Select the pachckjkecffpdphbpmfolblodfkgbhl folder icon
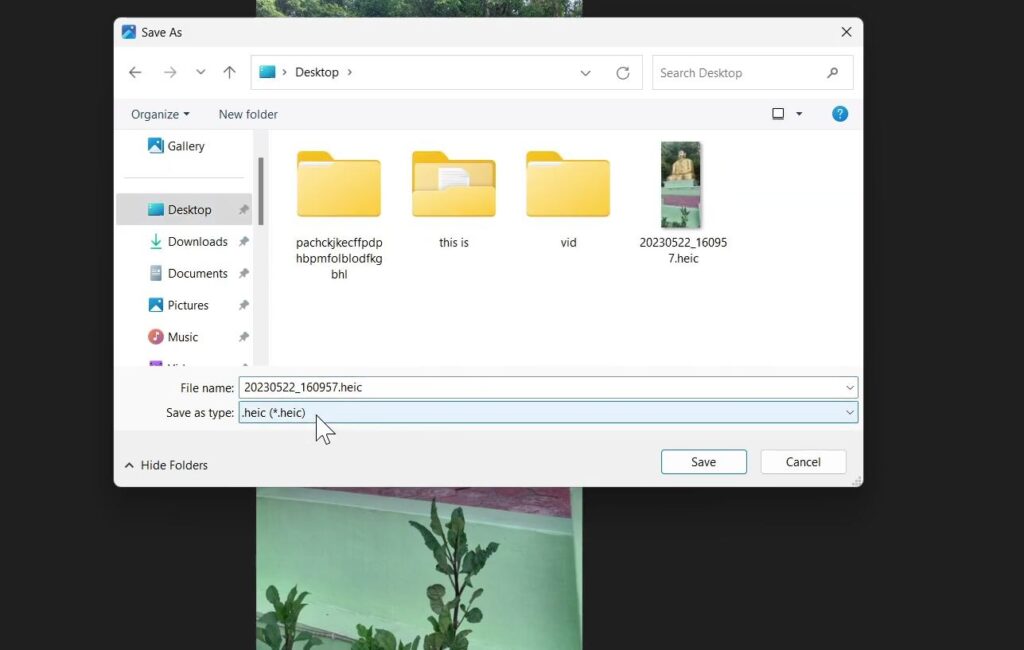This screenshot has height=650, width=1024. click(339, 185)
